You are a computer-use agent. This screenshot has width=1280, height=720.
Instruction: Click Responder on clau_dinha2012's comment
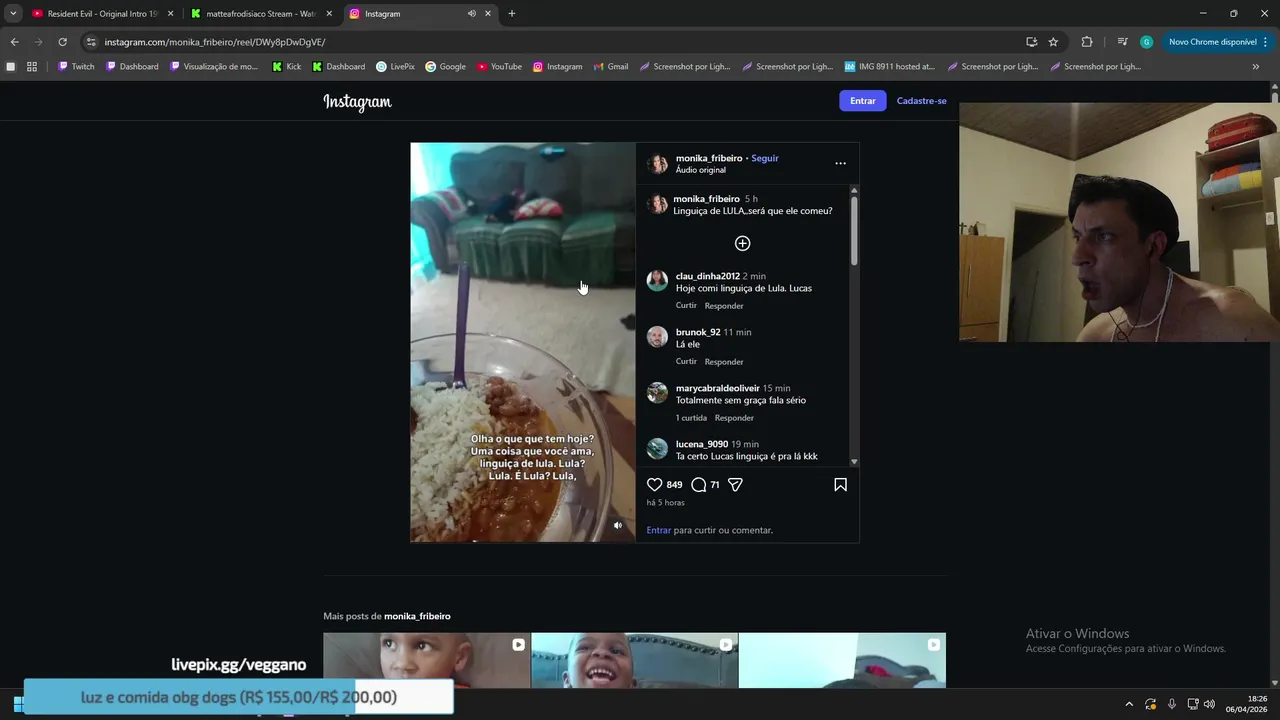[x=724, y=305]
